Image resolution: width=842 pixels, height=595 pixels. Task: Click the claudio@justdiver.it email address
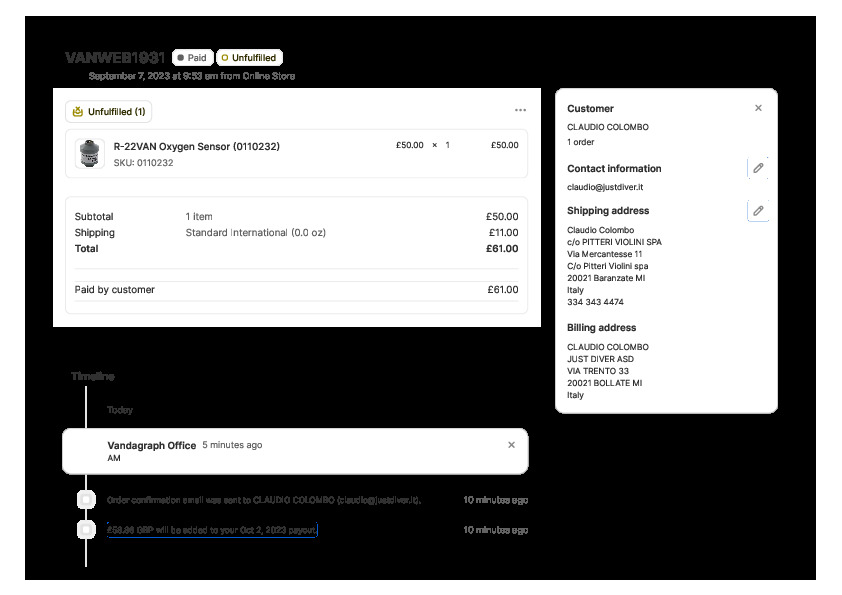[605, 187]
